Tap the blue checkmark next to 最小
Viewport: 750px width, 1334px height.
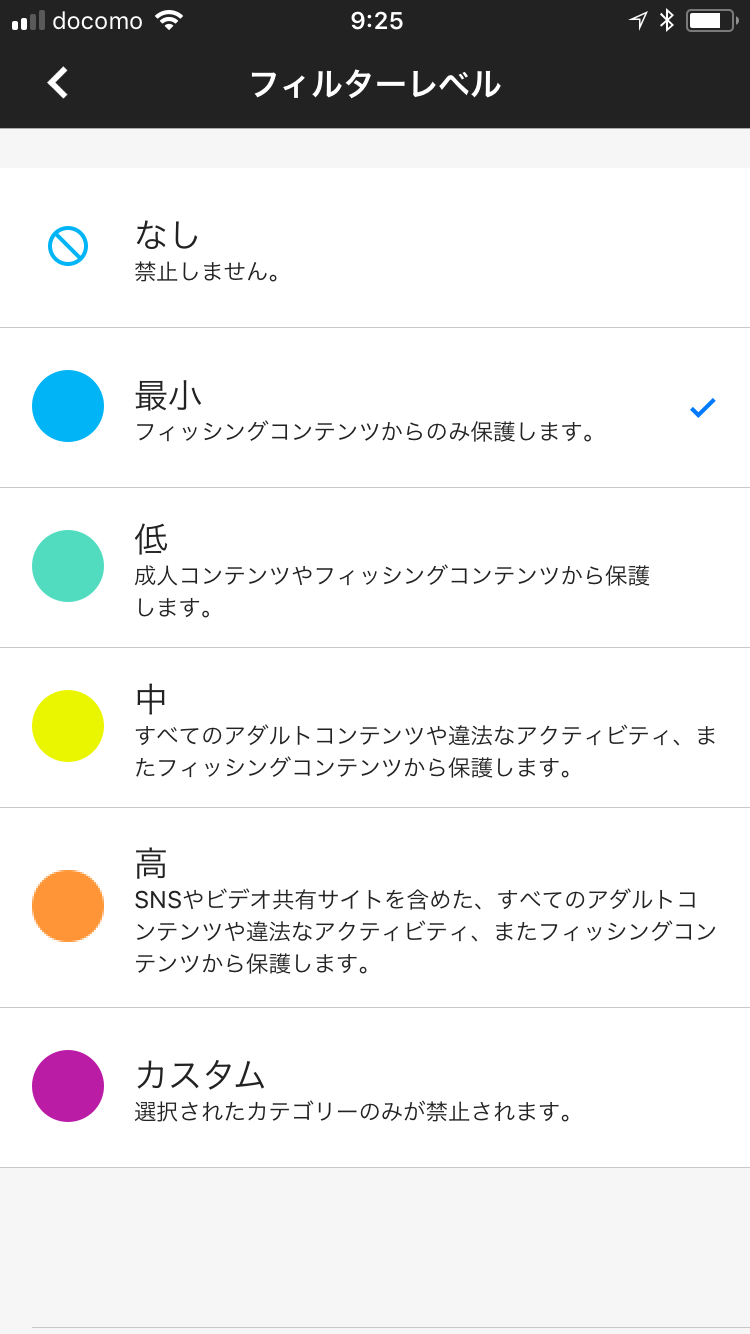(x=703, y=407)
